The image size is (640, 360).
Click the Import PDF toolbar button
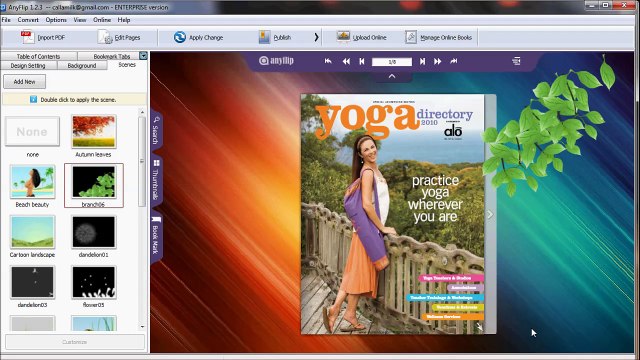pyautogui.click(x=43, y=38)
